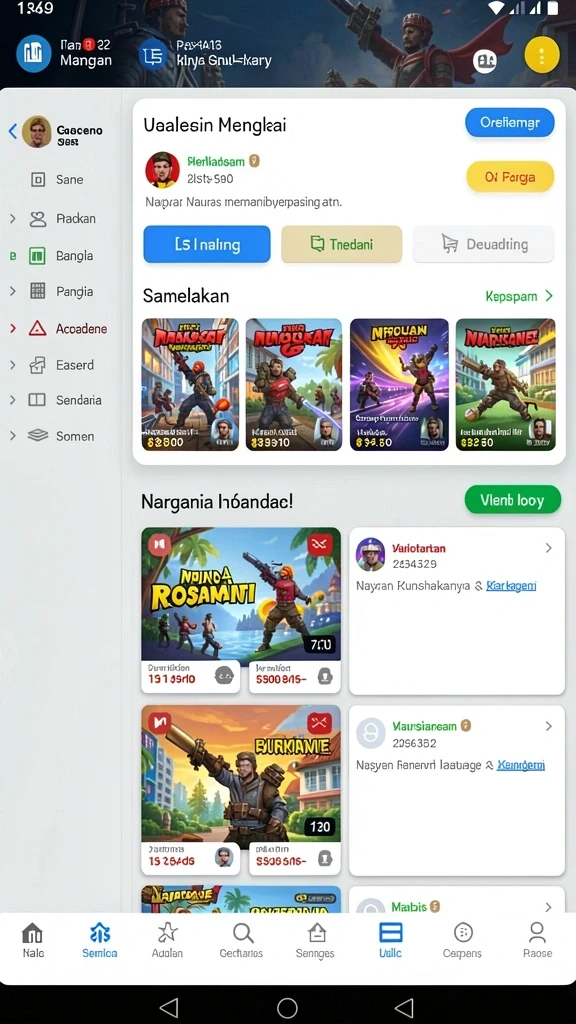Tap the blue Oreliemar button
This screenshot has width=576, height=1024.
pyautogui.click(x=510, y=122)
